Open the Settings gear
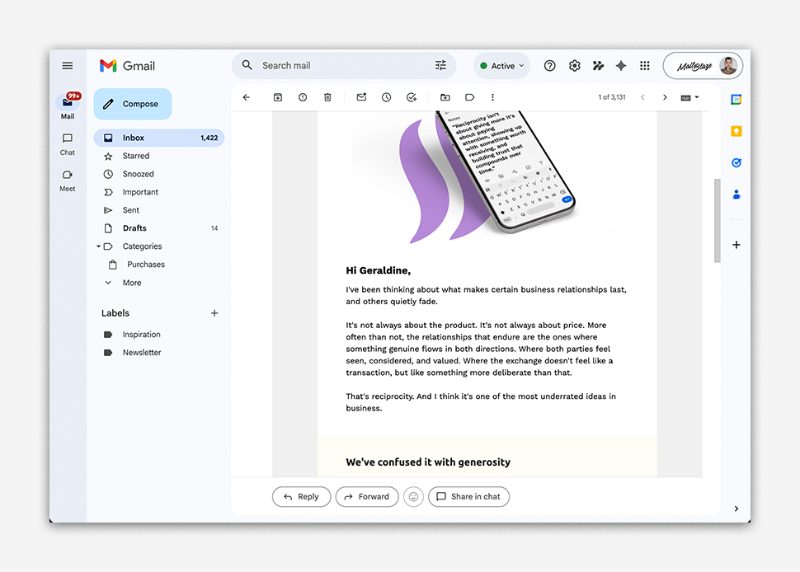 click(574, 66)
